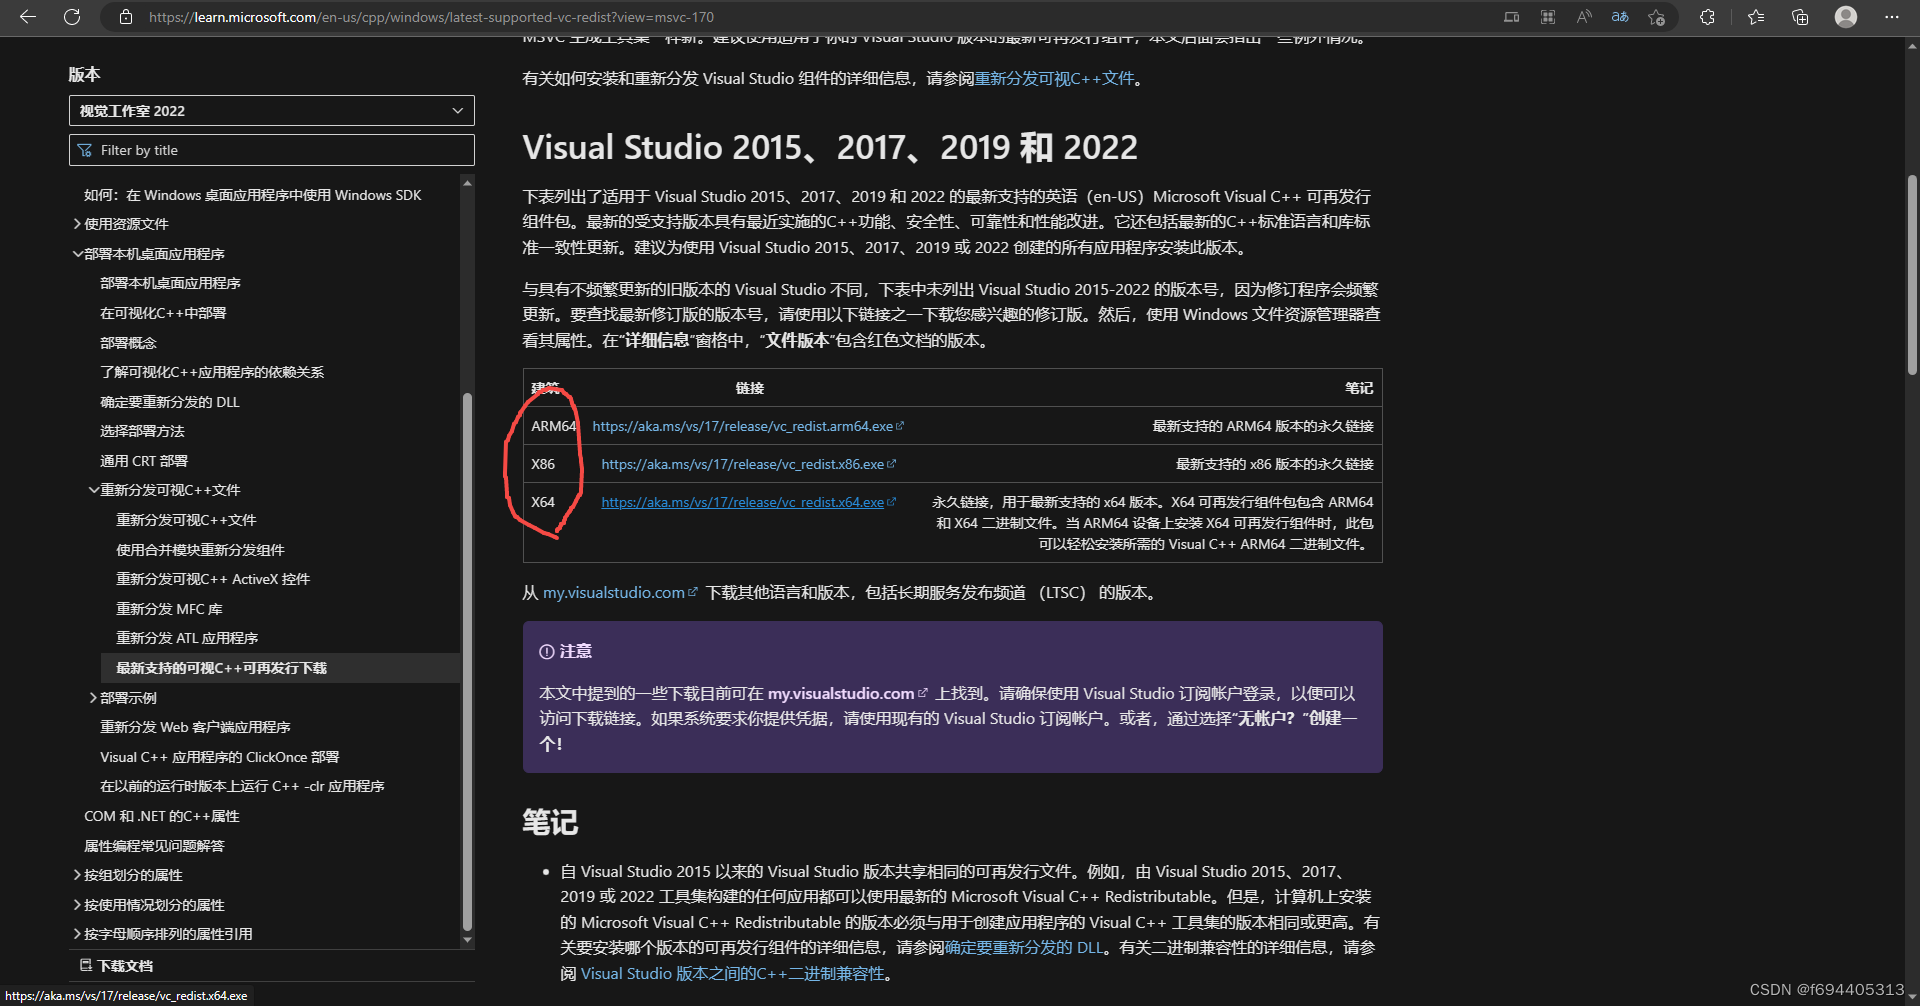
Task: Open 重新分发 Web 客户端应用程序 item
Action: coord(195,727)
